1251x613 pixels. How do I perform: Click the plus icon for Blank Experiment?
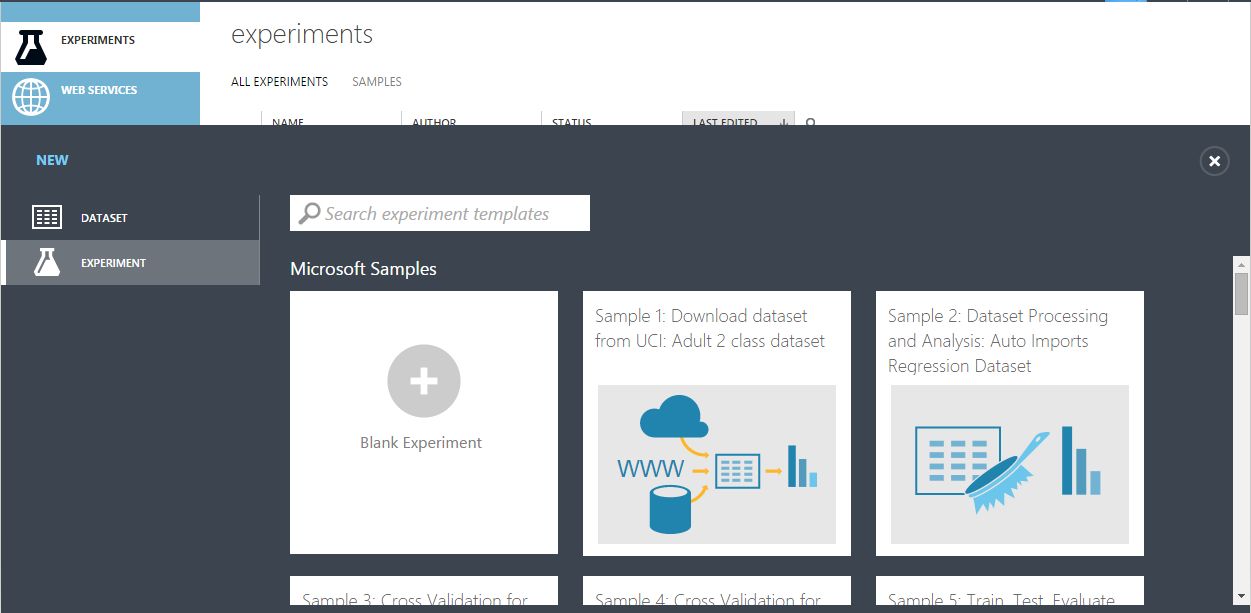(x=424, y=380)
